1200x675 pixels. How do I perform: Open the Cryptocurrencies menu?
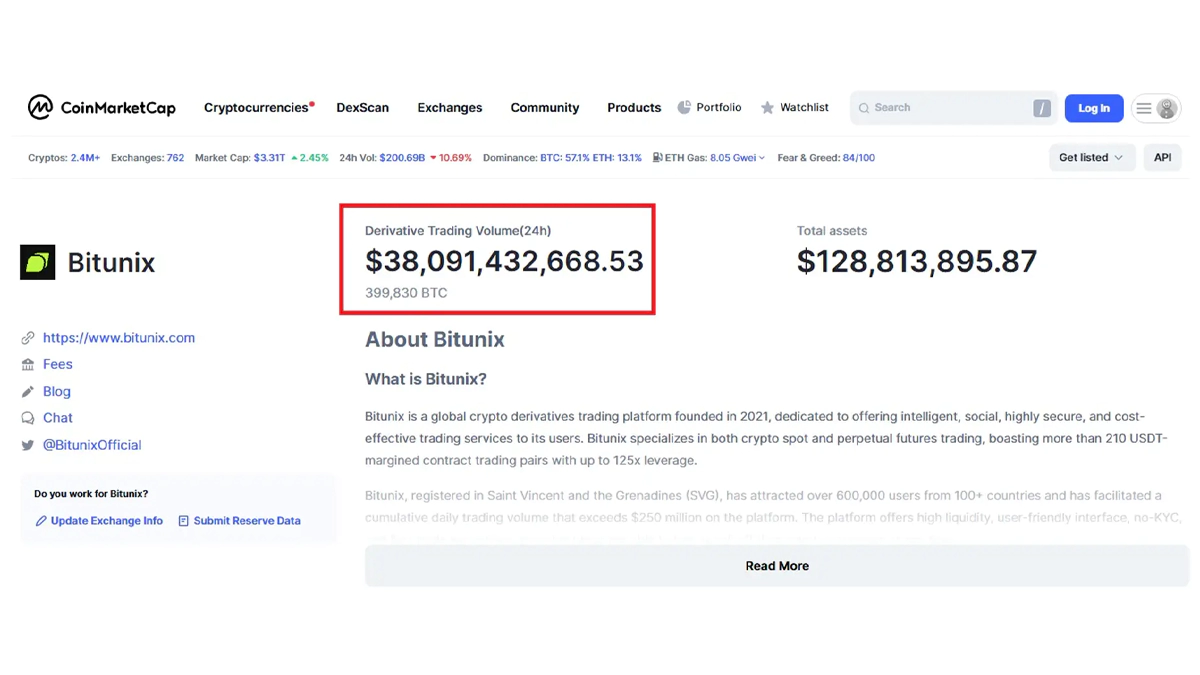tap(256, 108)
